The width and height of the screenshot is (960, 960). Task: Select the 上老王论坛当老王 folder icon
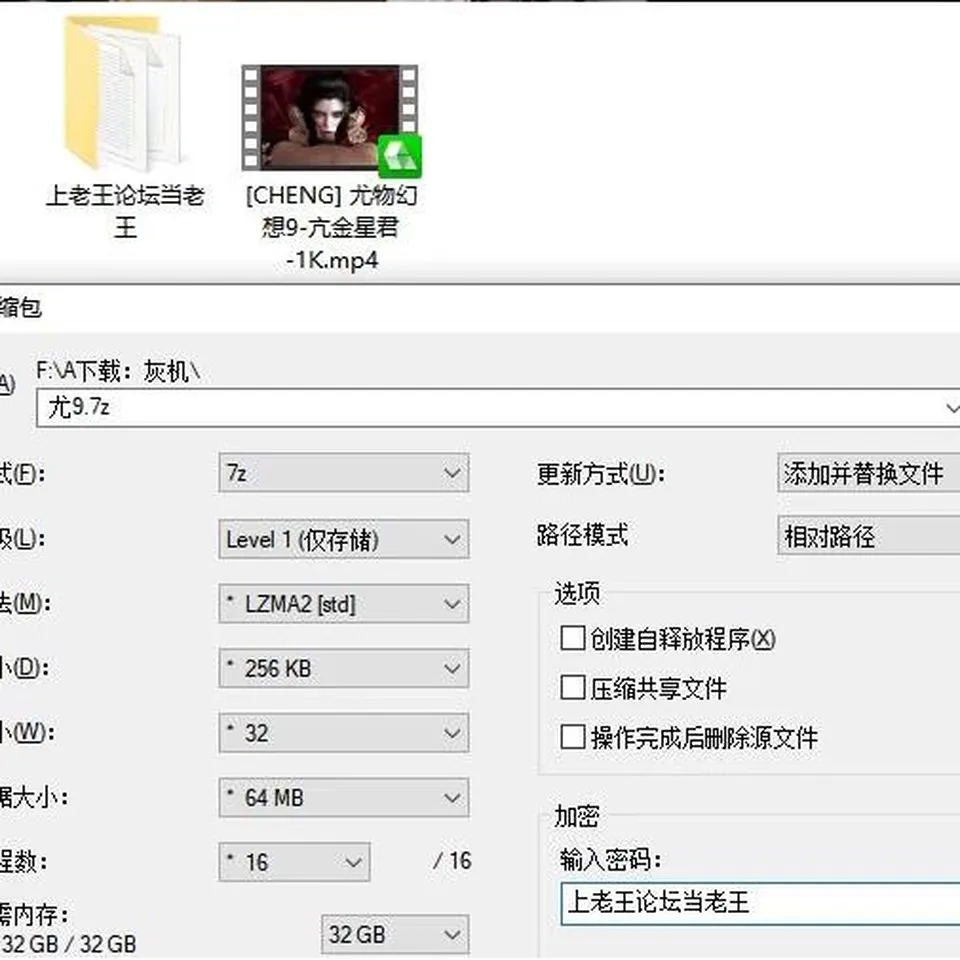tap(124, 93)
